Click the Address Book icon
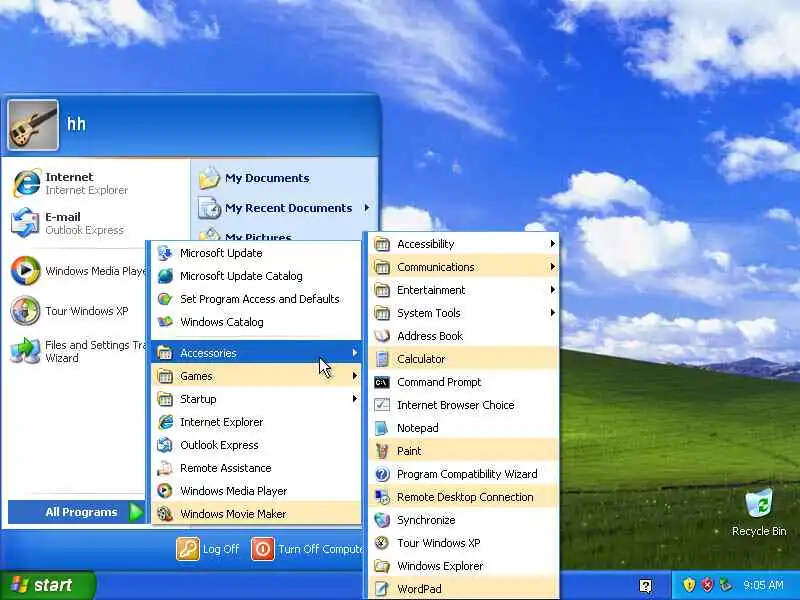The height and width of the screenshot is (600, 800). click(382, 336)
